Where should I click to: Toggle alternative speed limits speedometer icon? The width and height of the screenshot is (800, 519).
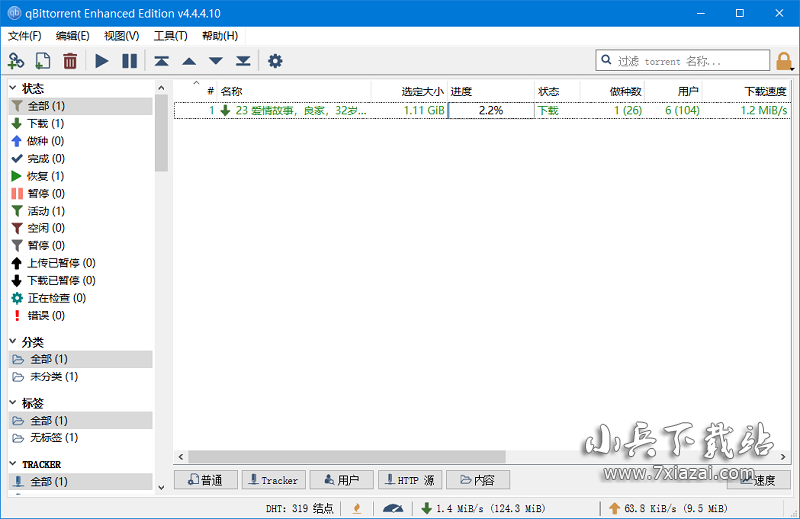click(x=392, y=508)
